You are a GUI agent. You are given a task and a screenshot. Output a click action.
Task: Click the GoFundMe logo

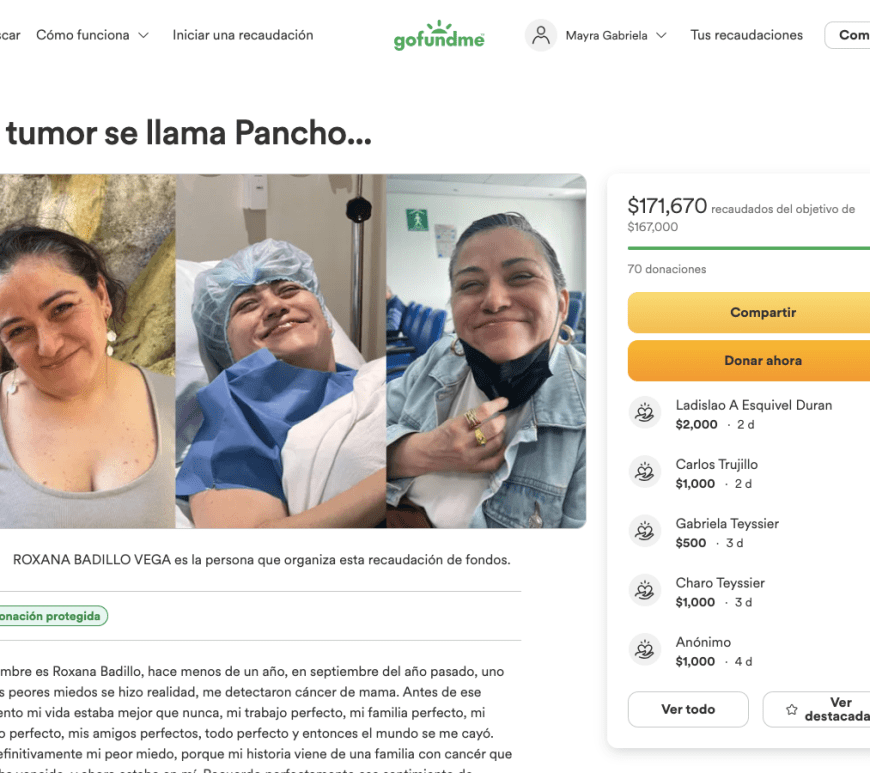439,36
